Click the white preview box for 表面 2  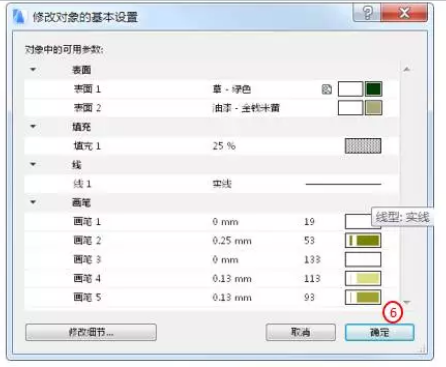pyautogui.click(x=350, y=108)
